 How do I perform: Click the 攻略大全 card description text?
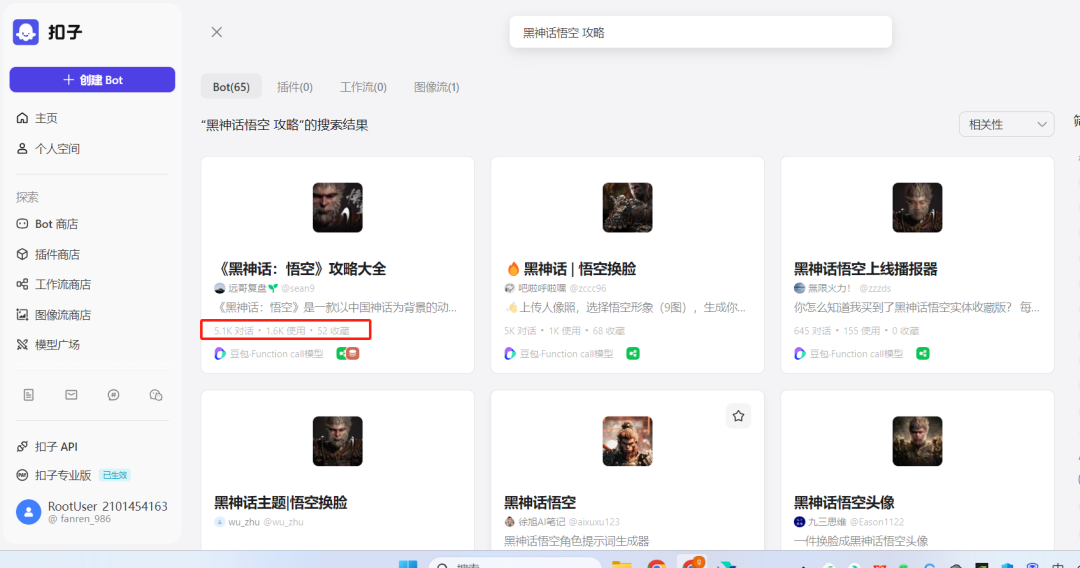pyautogui.click(x=336, y=308)
